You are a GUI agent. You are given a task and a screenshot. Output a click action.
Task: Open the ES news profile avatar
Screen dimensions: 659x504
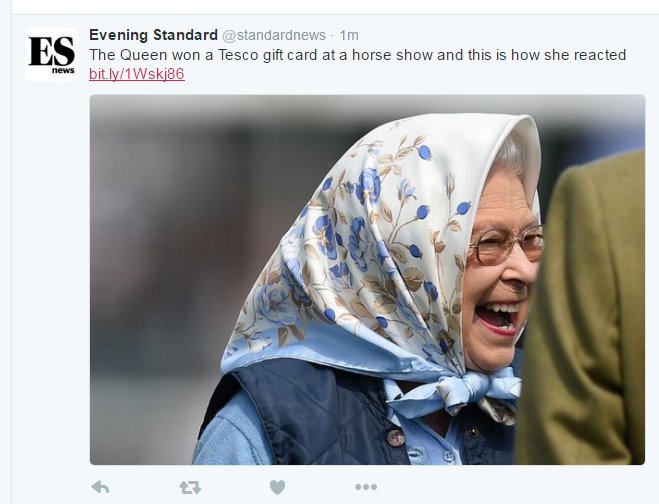click(51, 55)
